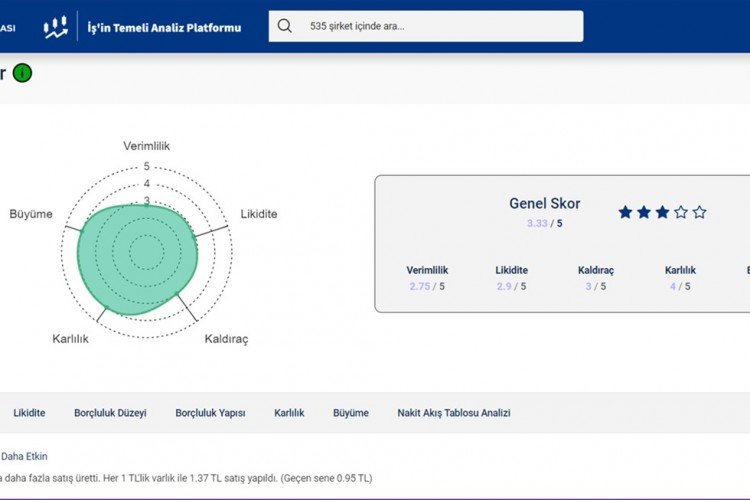Image resolution: width=750 pixels, height=500 pixels.
Task: Click the Verimlilik 2.75 score in the card
Action: click(x=427, y=287)
